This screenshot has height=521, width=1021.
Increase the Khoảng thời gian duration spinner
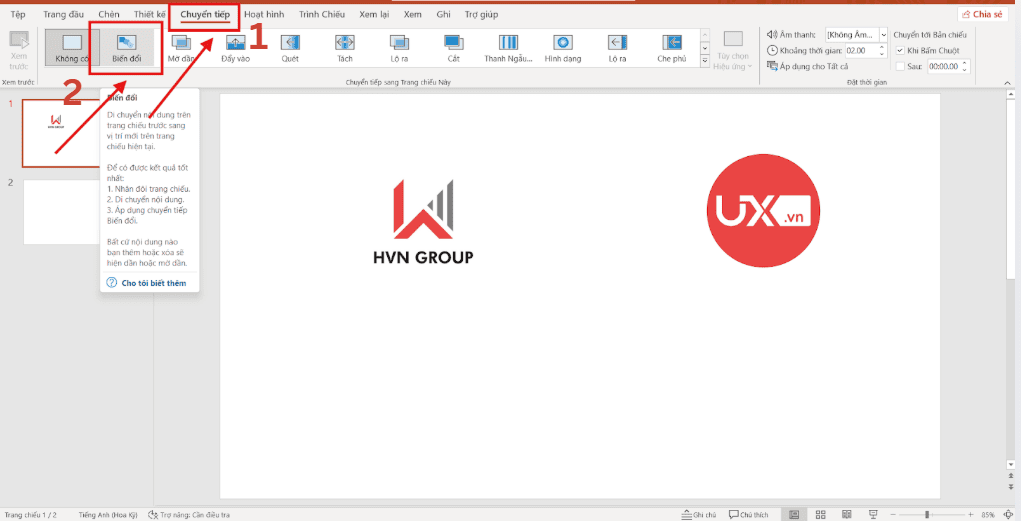pyautogui.click(x=883, y=47)
